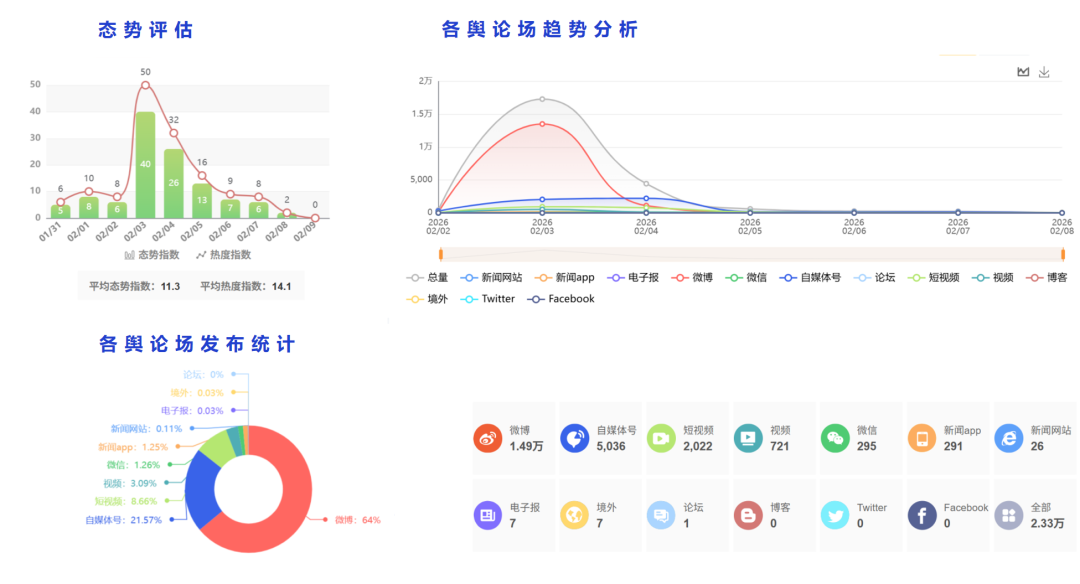This screenshot has height=584, width=1080.
Task: Click the 新闻app orange phone icon
Action: pos(922,439)
